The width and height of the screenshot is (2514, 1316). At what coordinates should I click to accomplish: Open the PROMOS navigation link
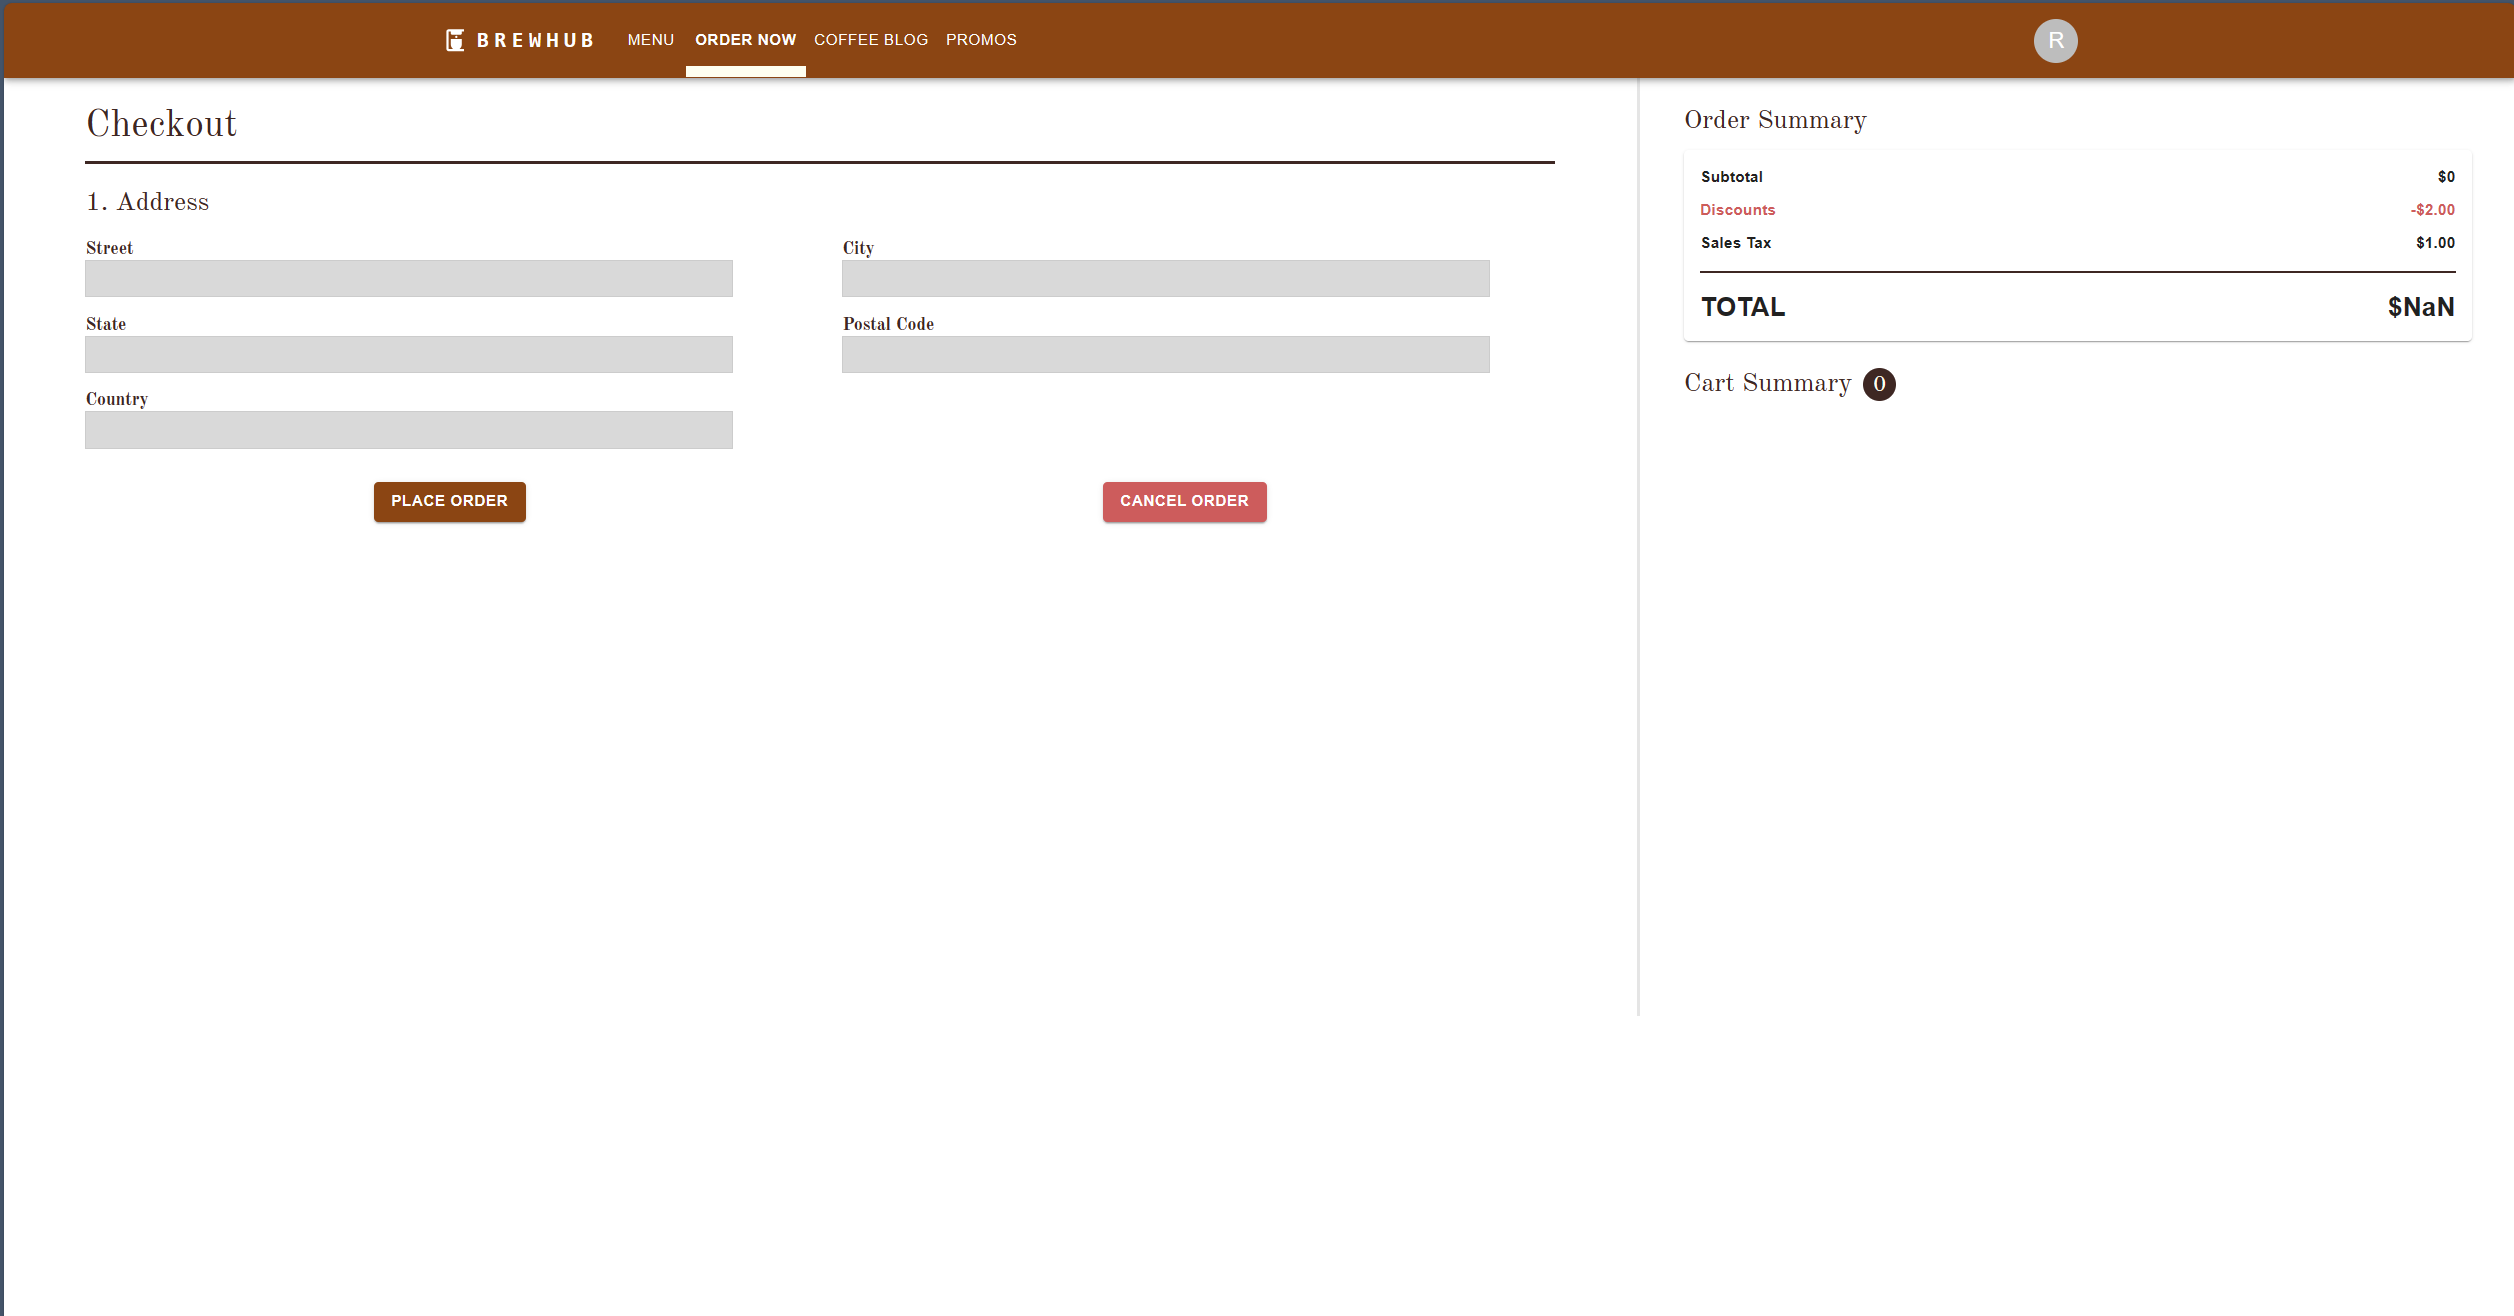[x=980, y=40]
